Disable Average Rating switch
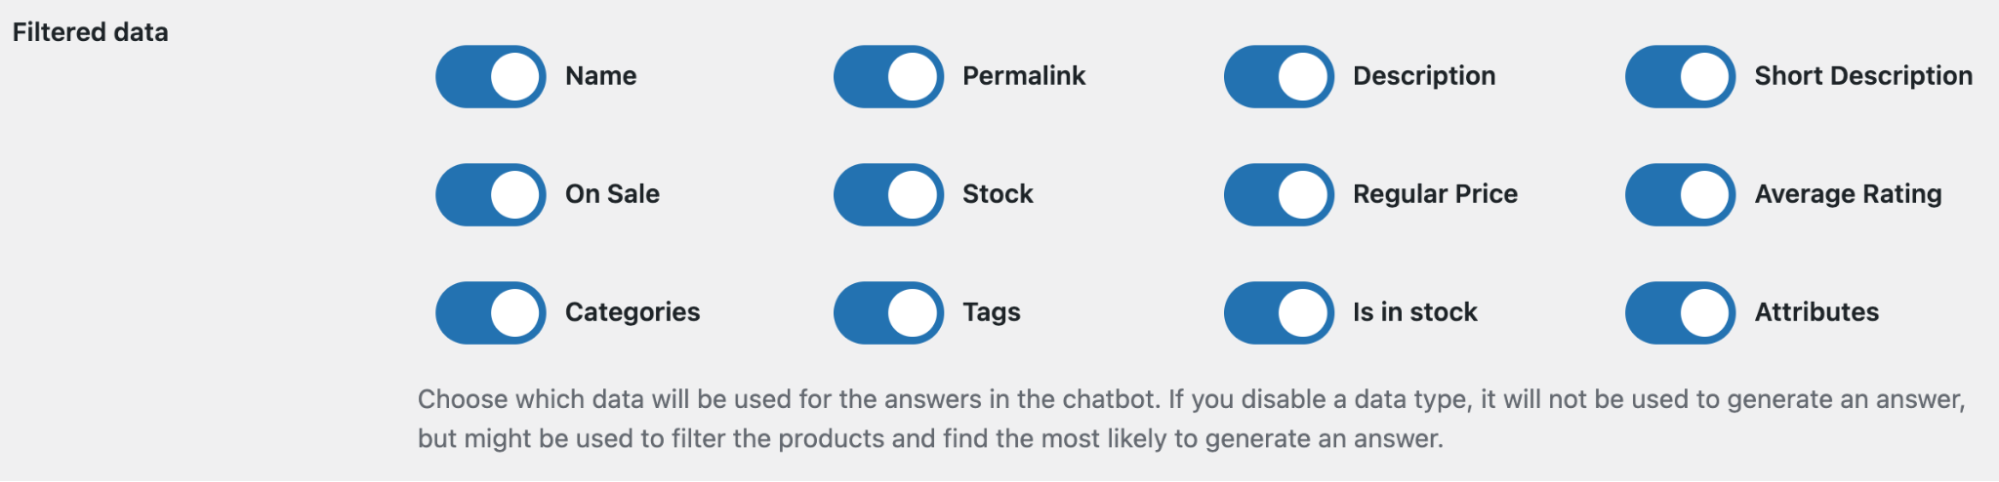This screenshot has height=482, width=1999. tap(1680, 195)
